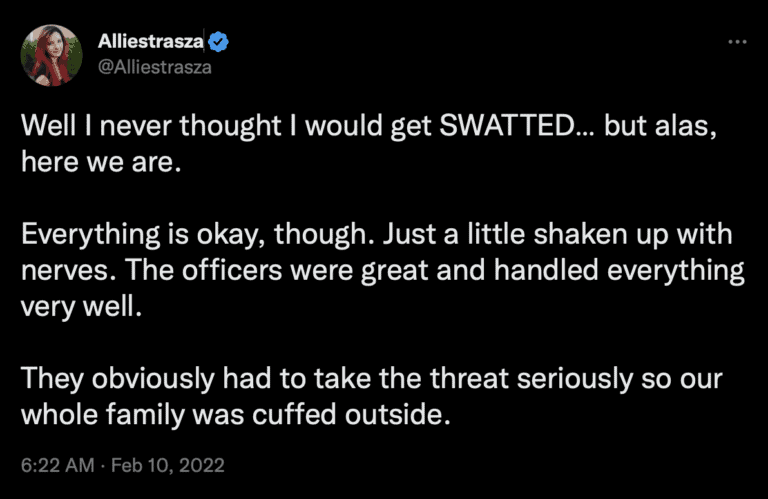Open the @Alliestrasza handle link
768x499 pixels.
pyautogui.click(x=155, y=68)
